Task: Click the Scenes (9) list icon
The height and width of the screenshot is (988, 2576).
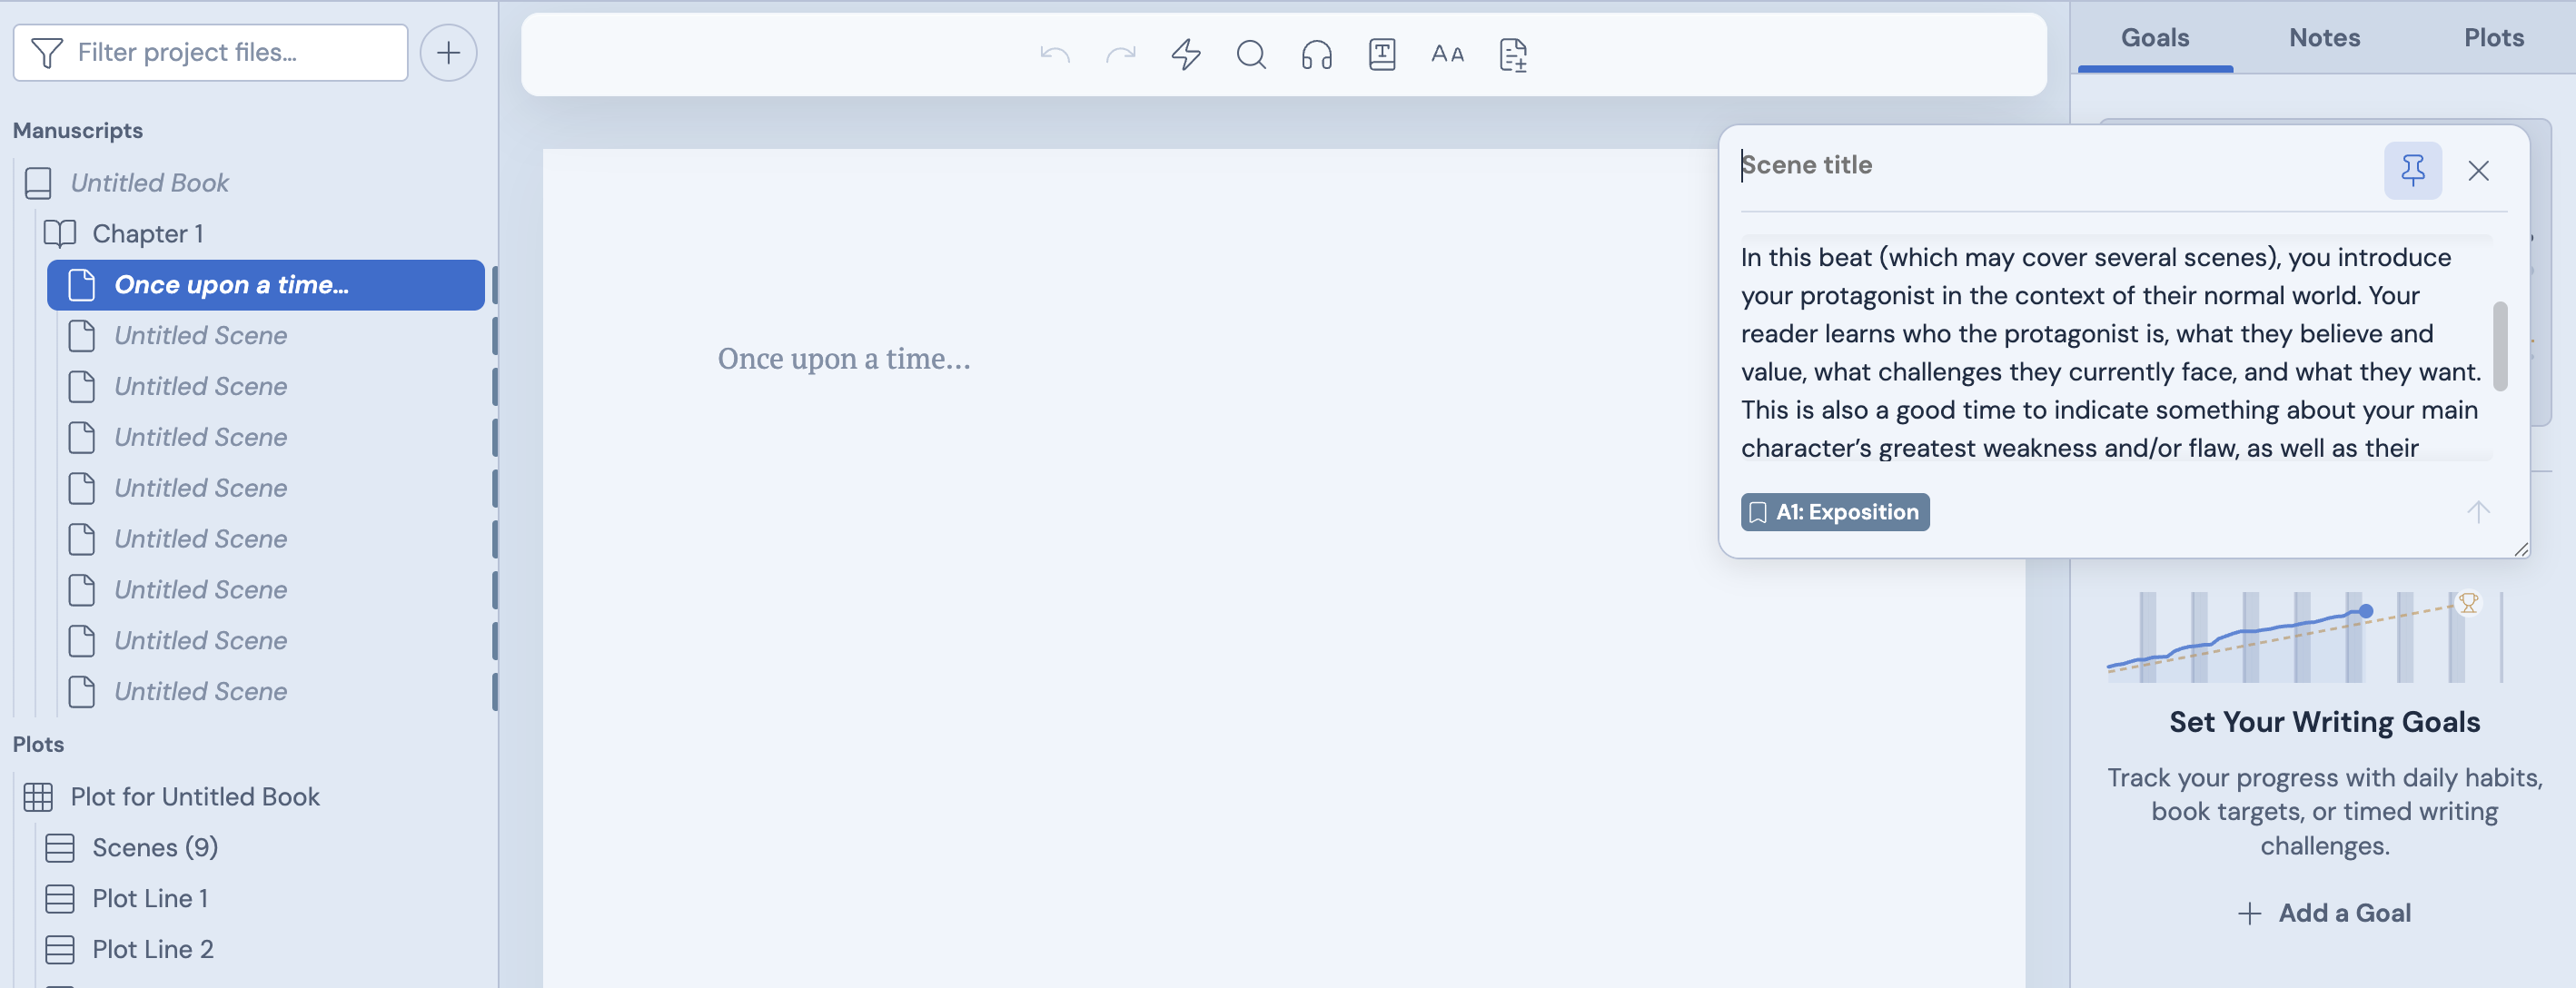Action: pos(60,848)
